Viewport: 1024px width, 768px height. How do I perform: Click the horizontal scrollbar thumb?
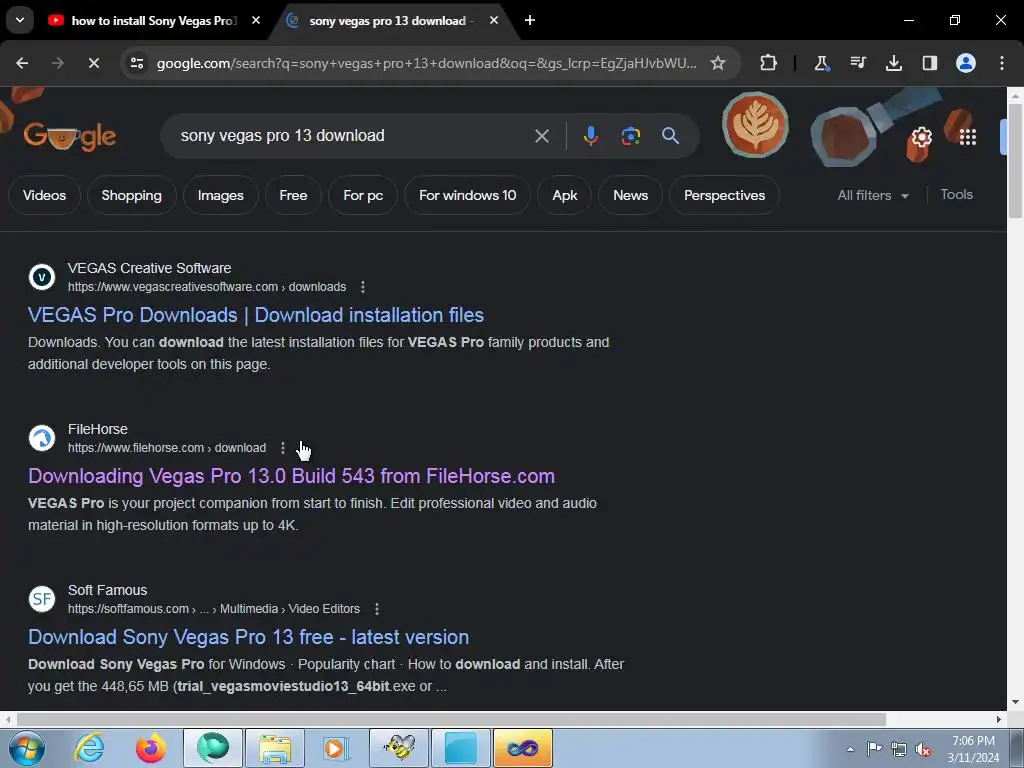point(451,719)
